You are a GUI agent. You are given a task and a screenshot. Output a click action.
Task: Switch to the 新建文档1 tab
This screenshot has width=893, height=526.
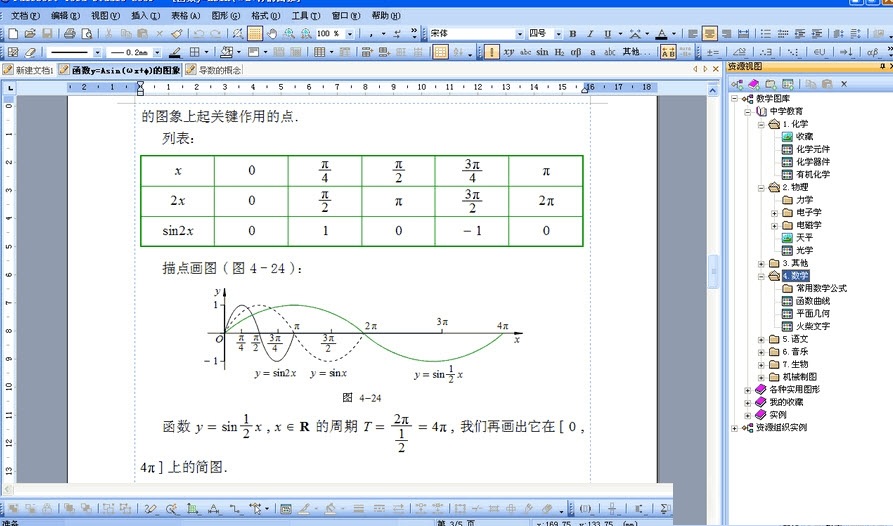(28, 70)
